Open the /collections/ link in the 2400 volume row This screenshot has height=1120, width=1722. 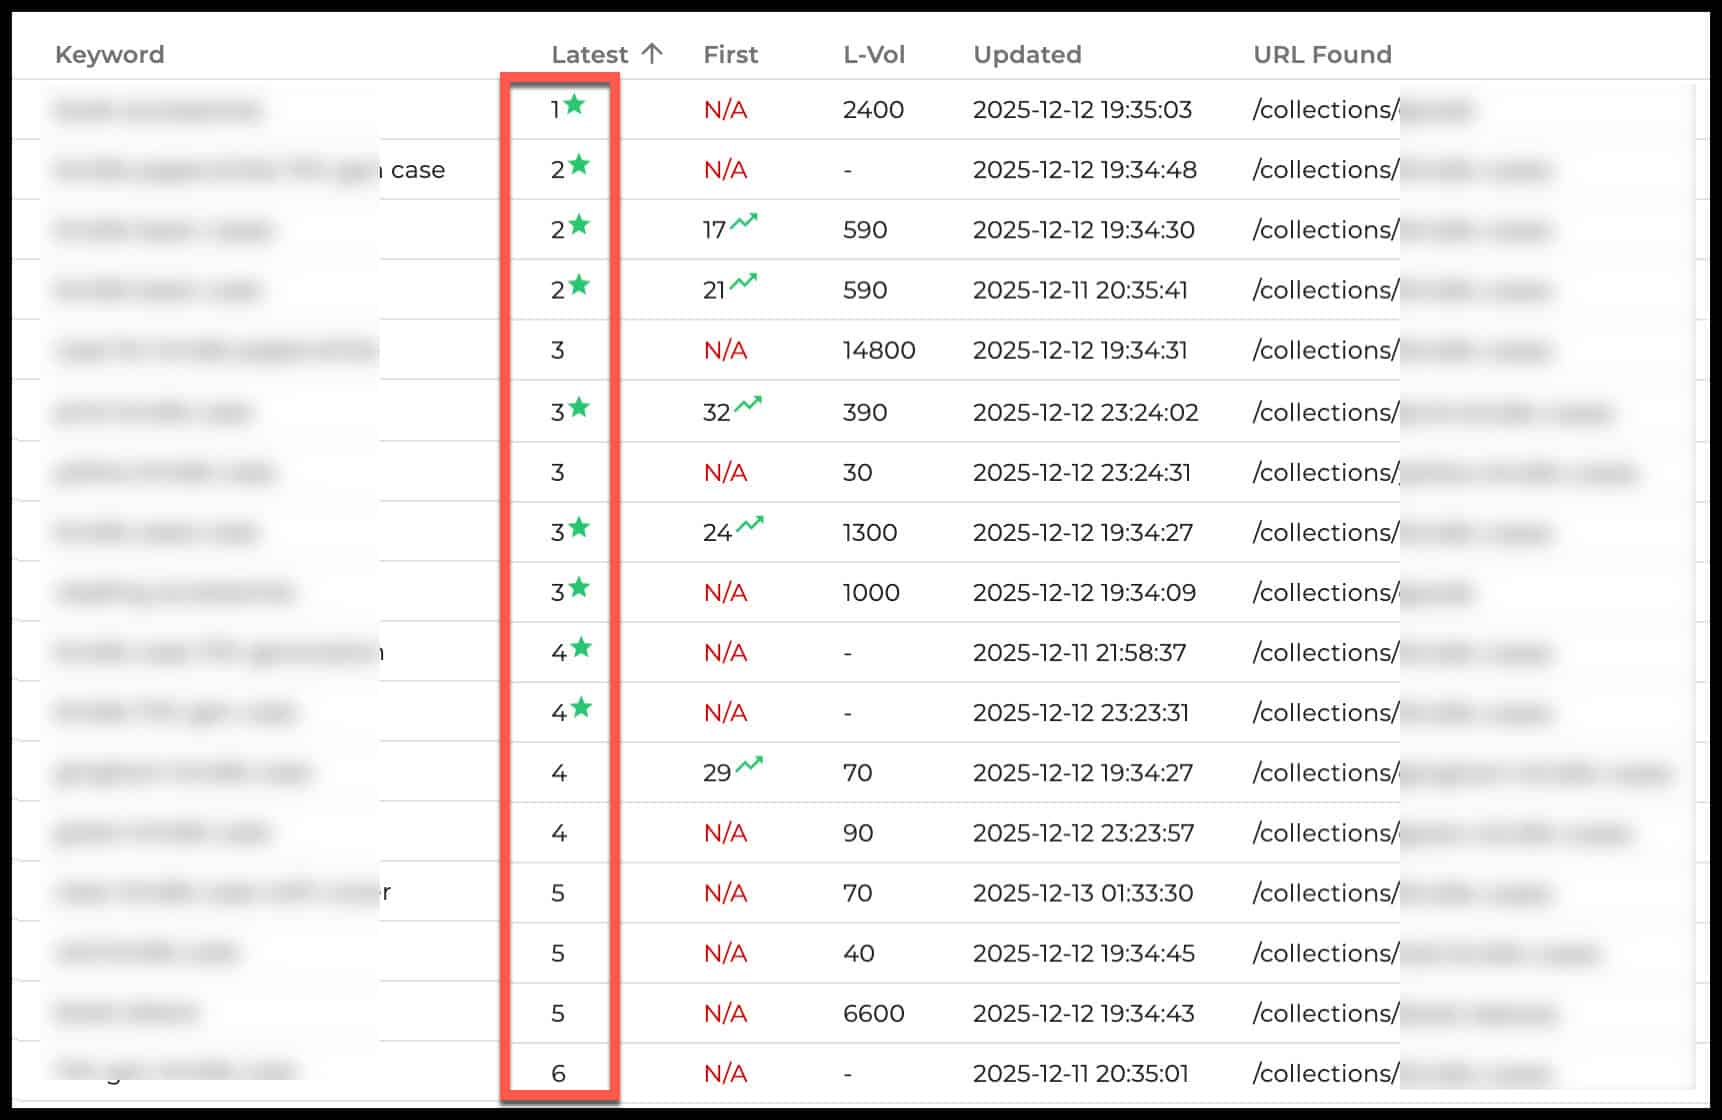point(1324,110)
